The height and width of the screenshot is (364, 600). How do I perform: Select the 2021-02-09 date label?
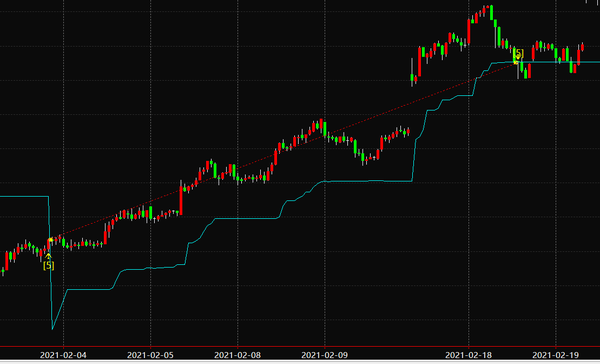(x=325, y=355)
